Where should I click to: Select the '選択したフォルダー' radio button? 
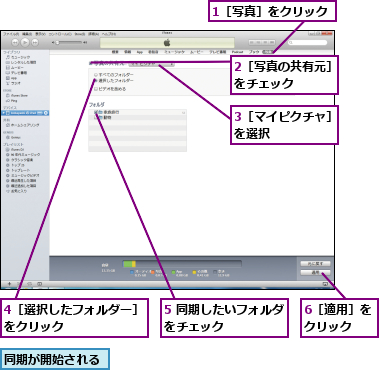(96, 81)
